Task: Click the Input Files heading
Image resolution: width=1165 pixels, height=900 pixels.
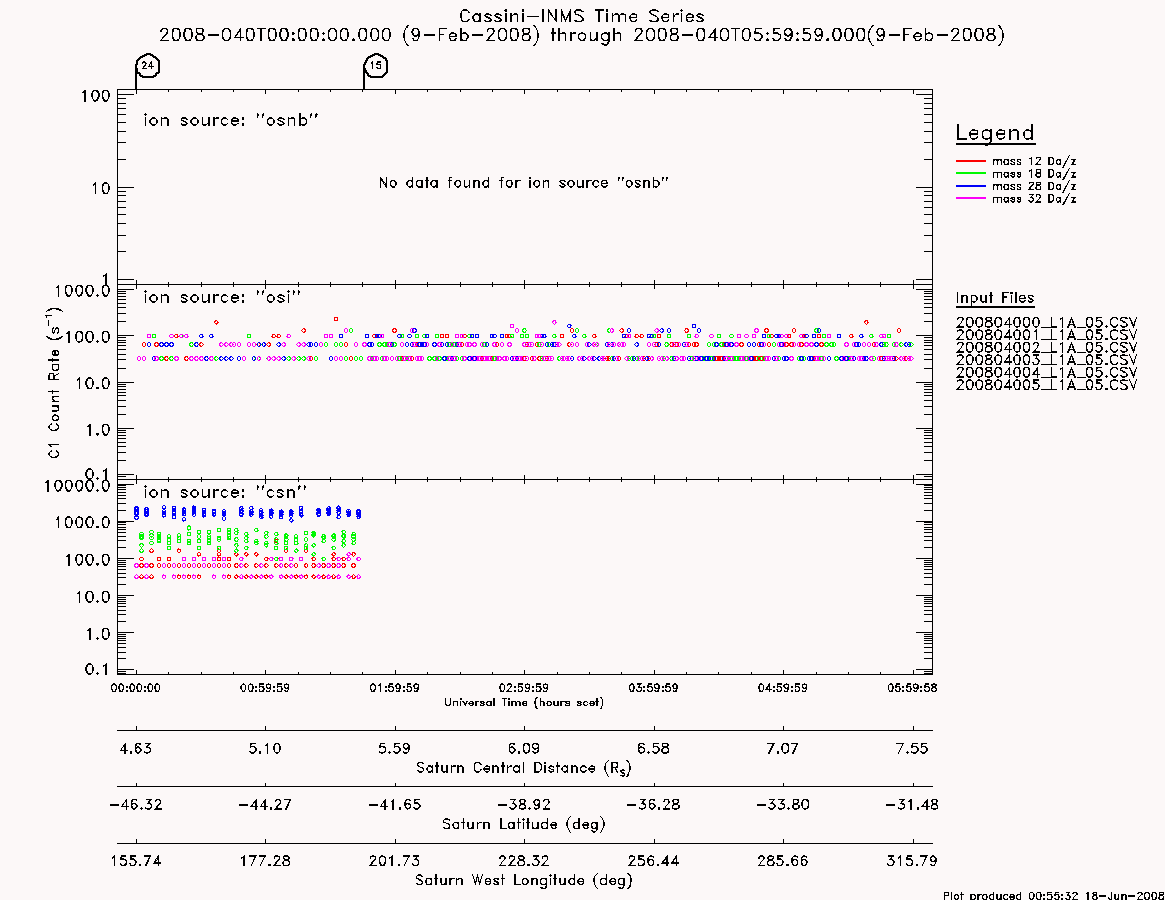Action: pos(995,298)
